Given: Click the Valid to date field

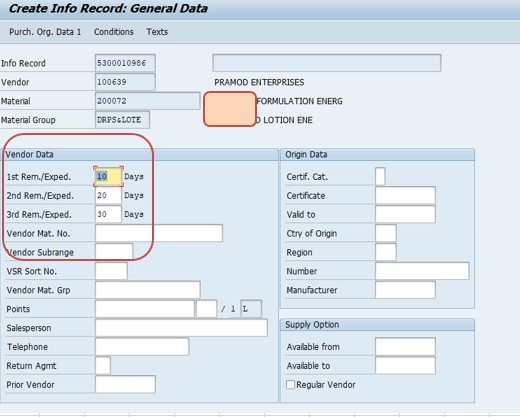Looking at the screenshot, I should pyautogui.click(x=405, y=214).
